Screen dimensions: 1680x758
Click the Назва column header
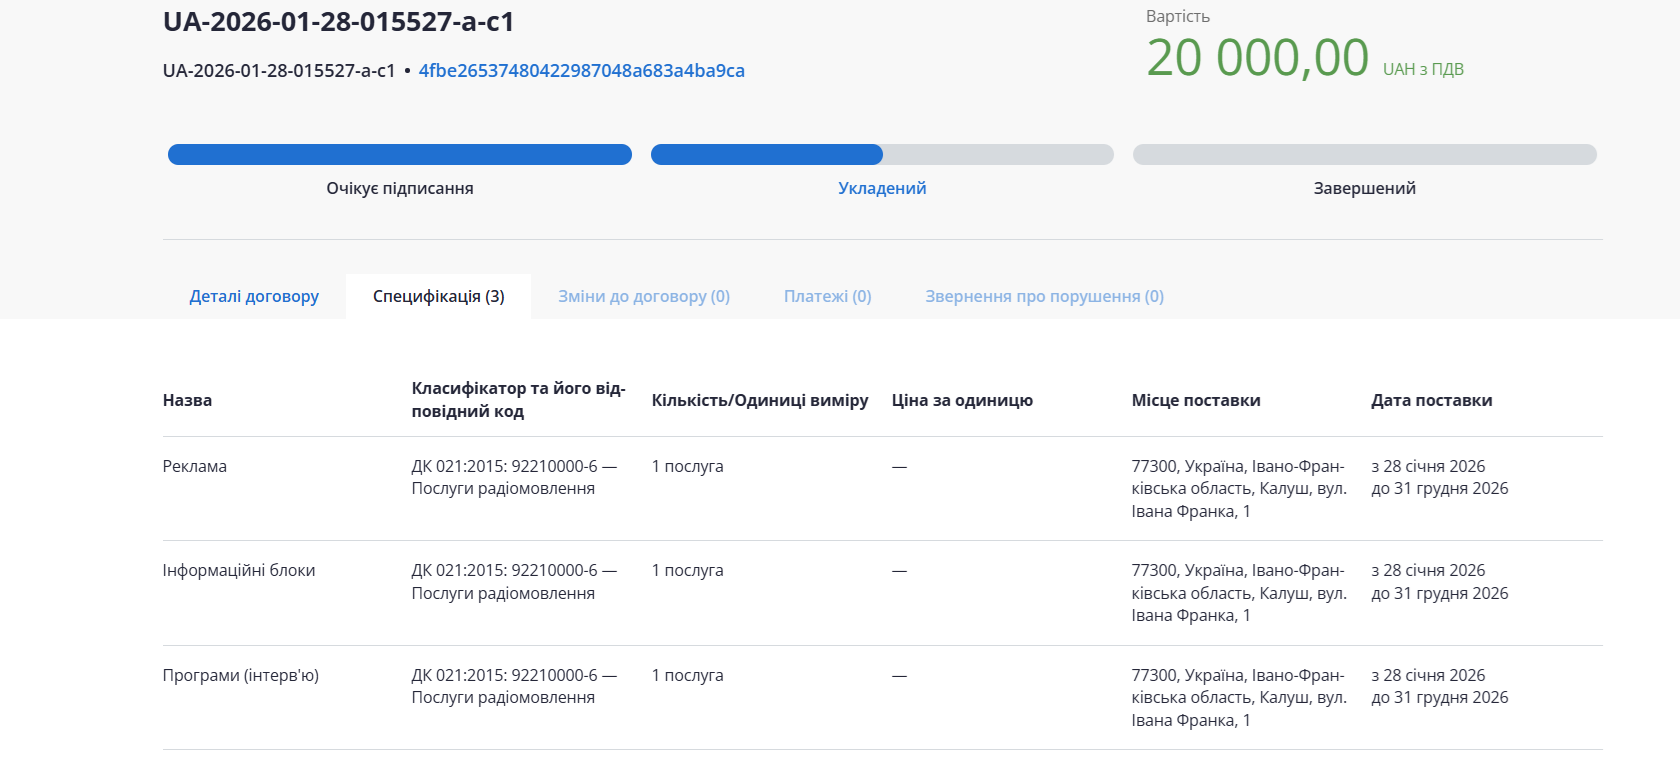click(187, 400)
